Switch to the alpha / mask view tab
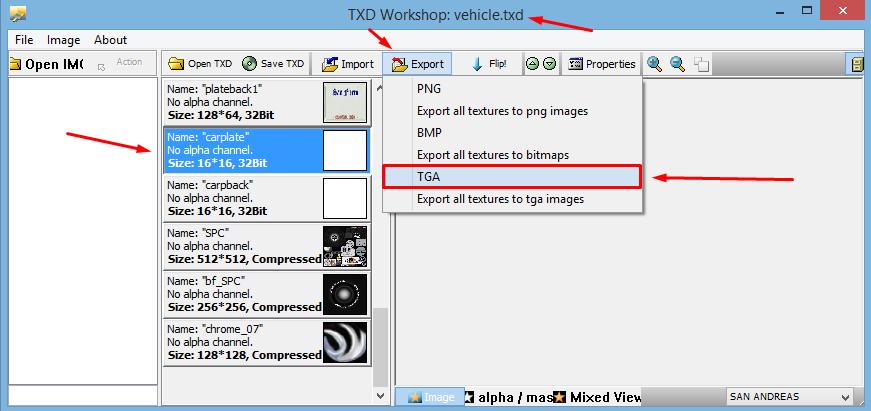Image resolution: width=871 pixels, height=411 pixels. pos(508,397)
